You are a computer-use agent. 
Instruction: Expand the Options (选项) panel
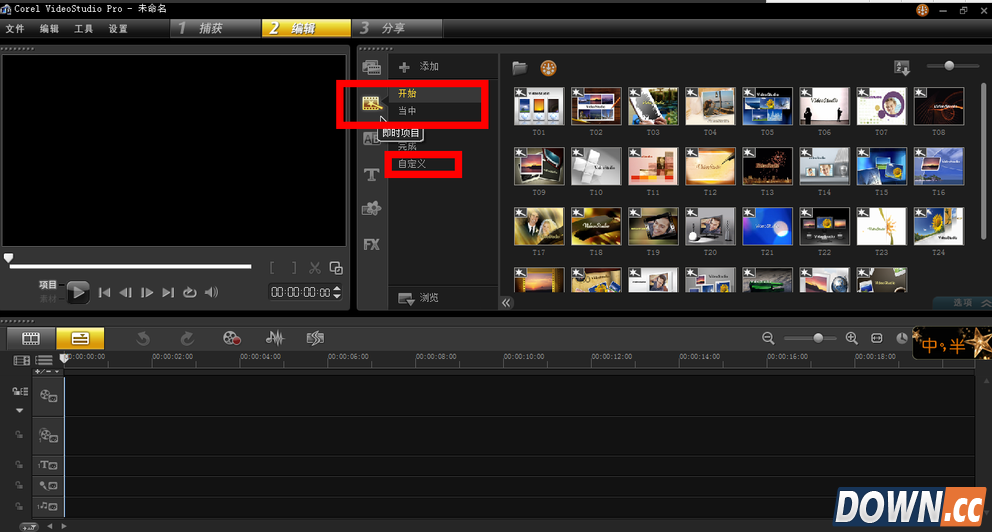point(960,302)
